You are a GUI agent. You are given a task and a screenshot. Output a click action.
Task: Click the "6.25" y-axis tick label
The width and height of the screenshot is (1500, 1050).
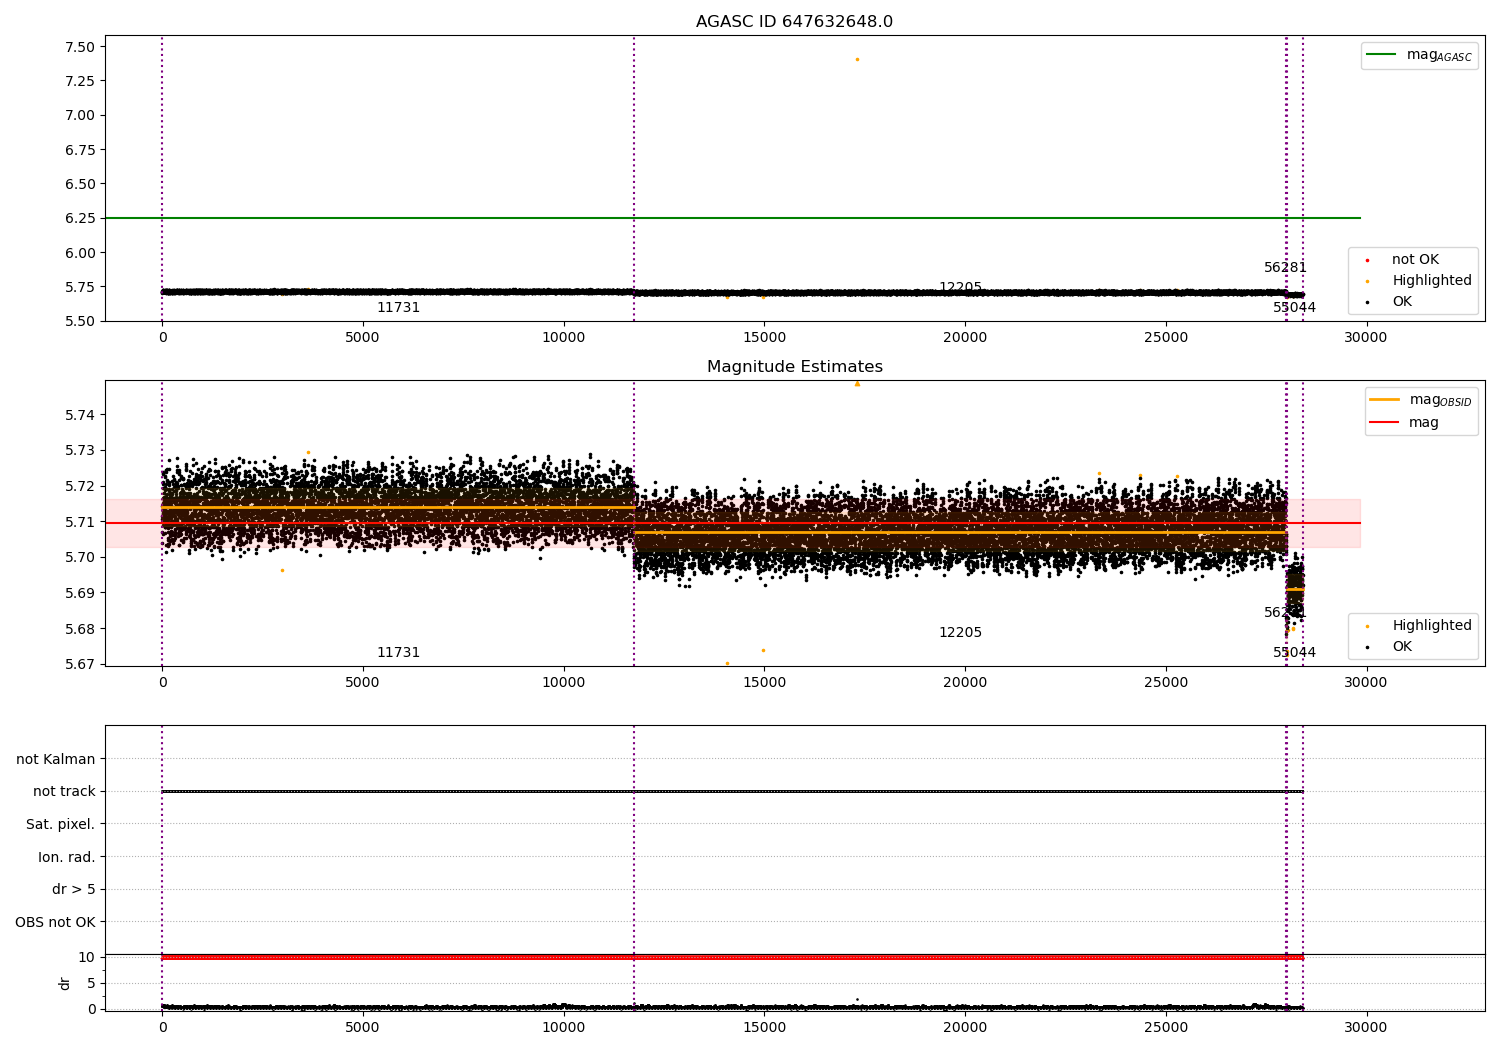pos(79,218)
